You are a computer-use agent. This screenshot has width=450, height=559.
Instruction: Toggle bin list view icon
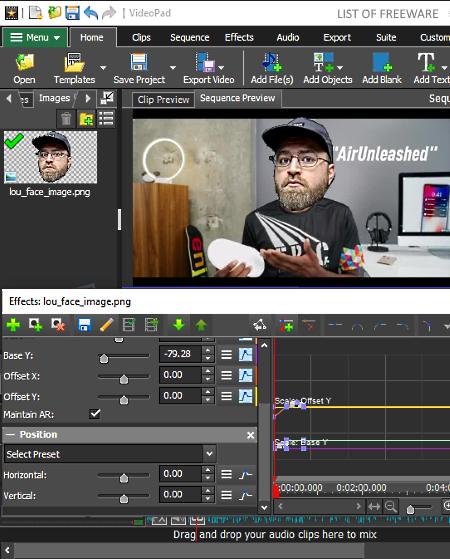coord(106,119)
